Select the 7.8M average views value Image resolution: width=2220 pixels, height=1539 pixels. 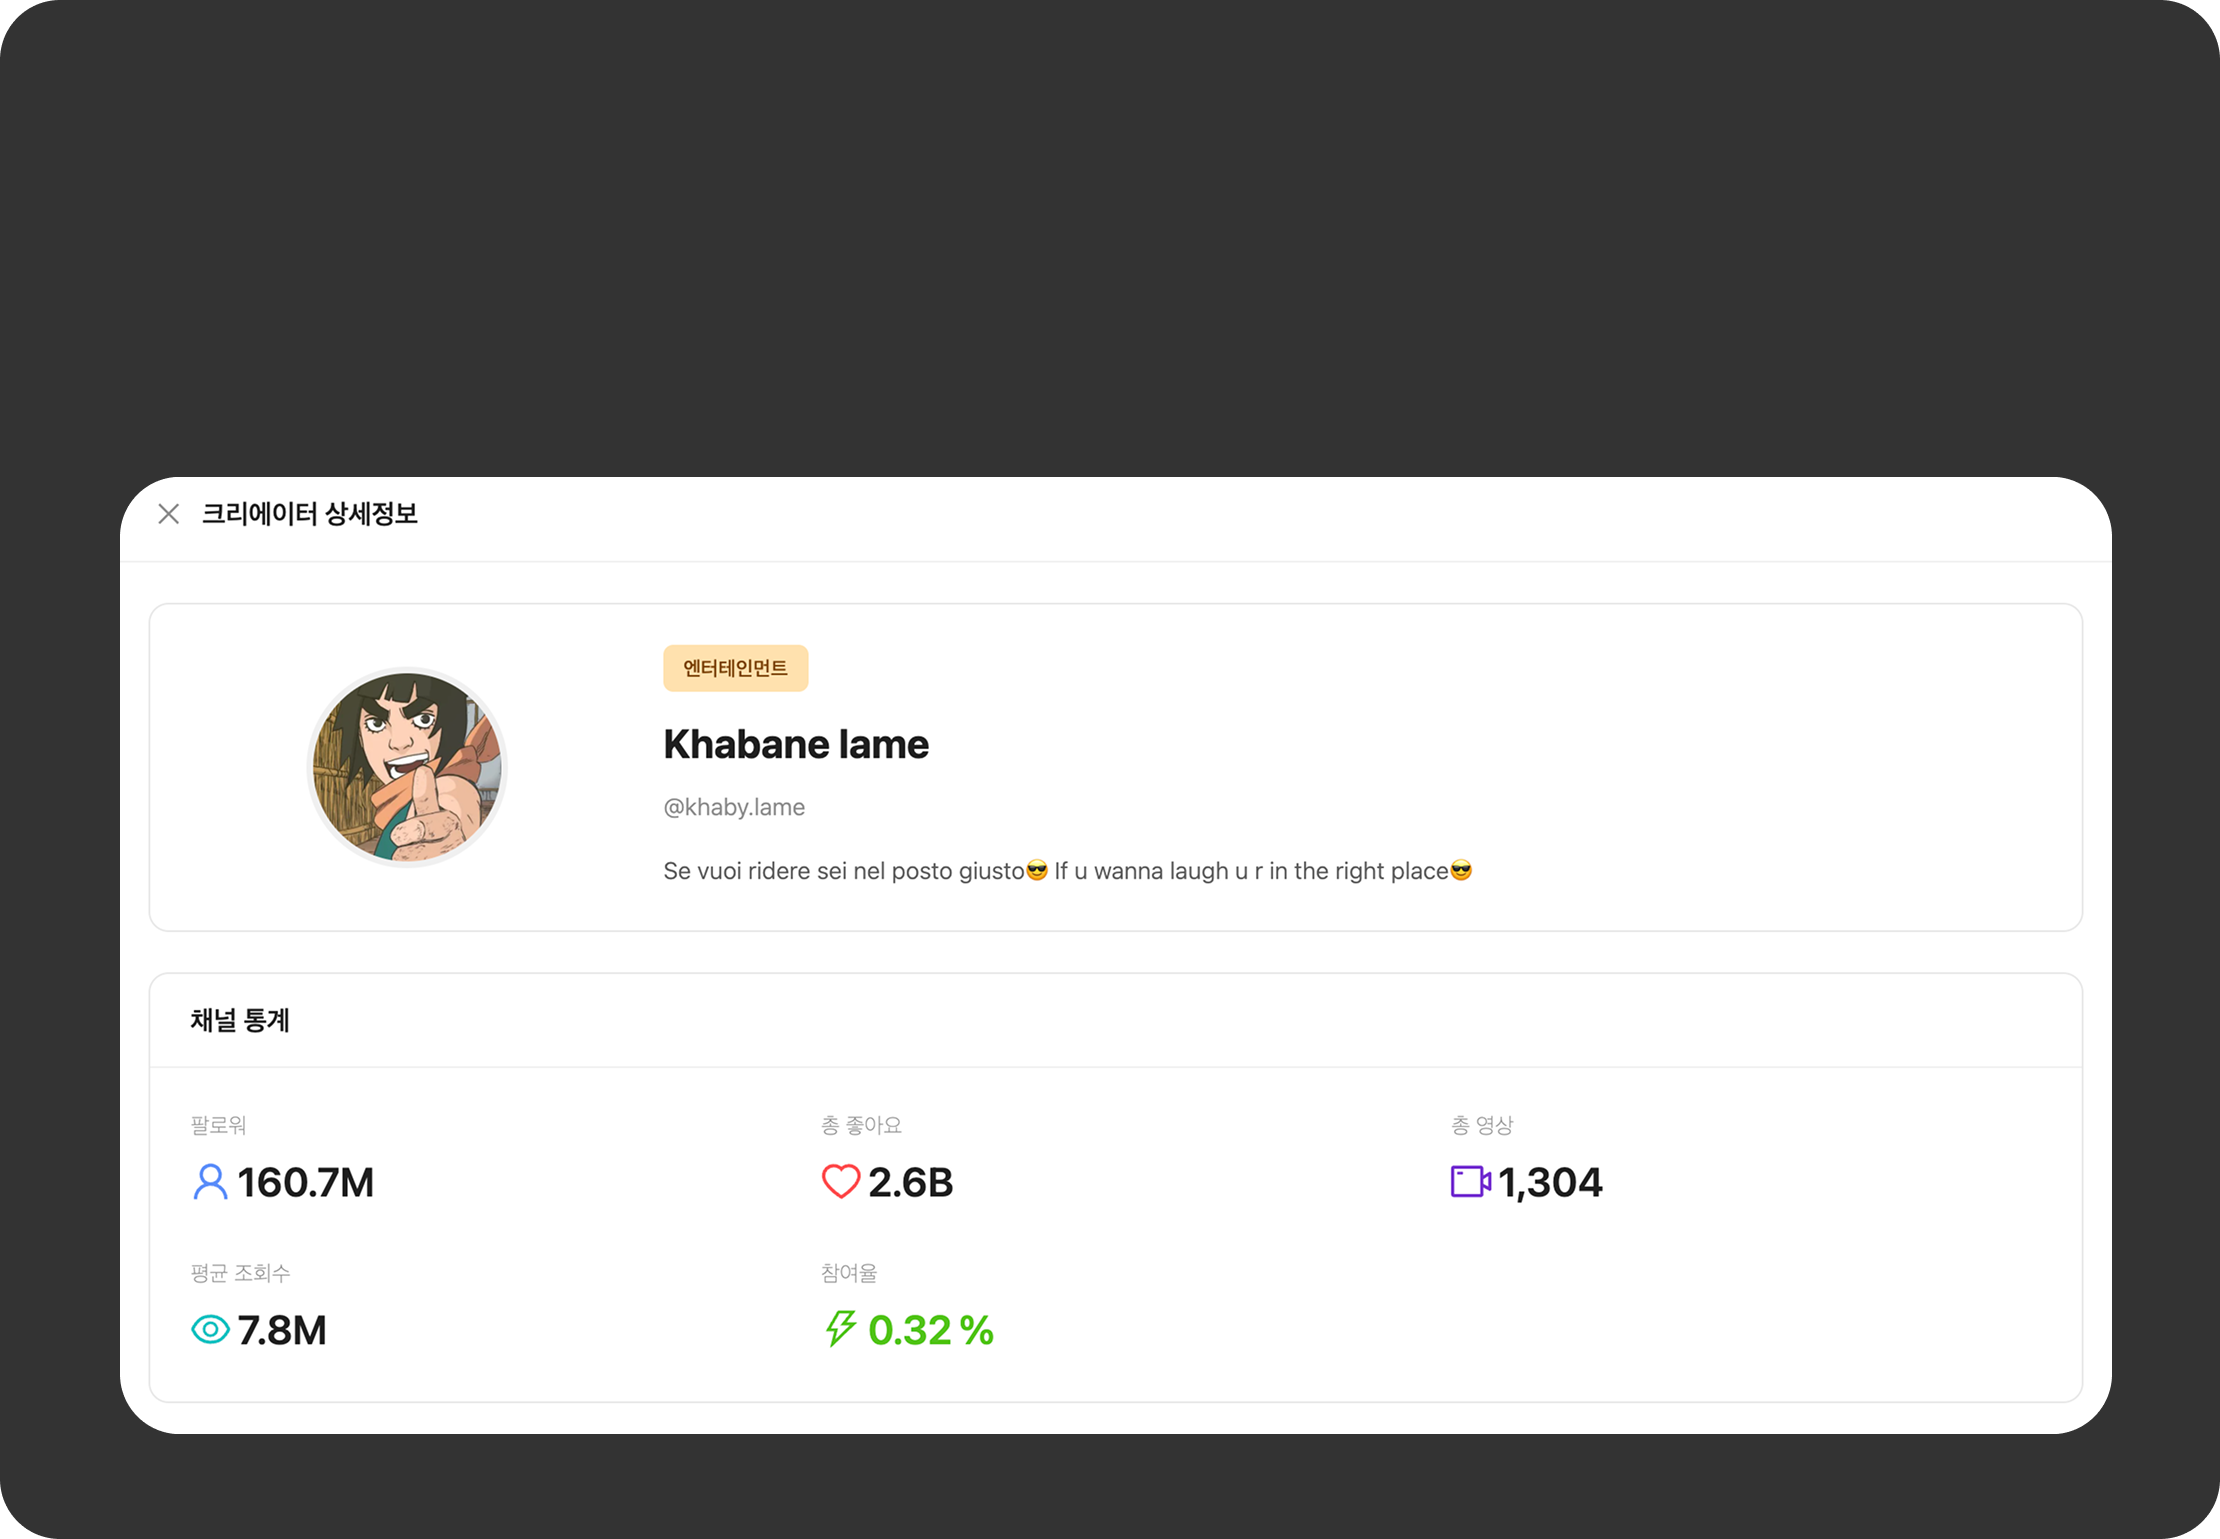282,1331
